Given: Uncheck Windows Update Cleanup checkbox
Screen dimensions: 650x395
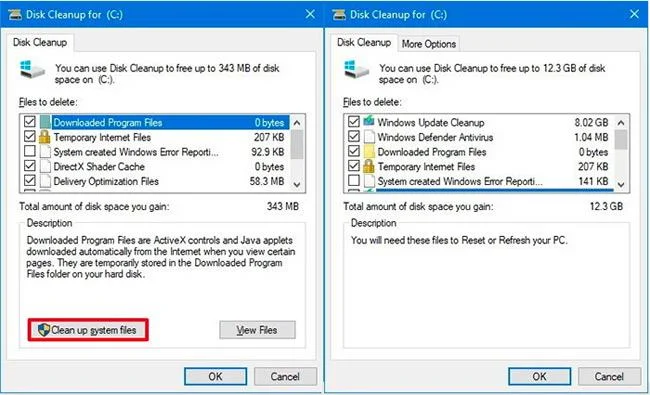Looking at the screenshot, I should (x=354, y=122).
